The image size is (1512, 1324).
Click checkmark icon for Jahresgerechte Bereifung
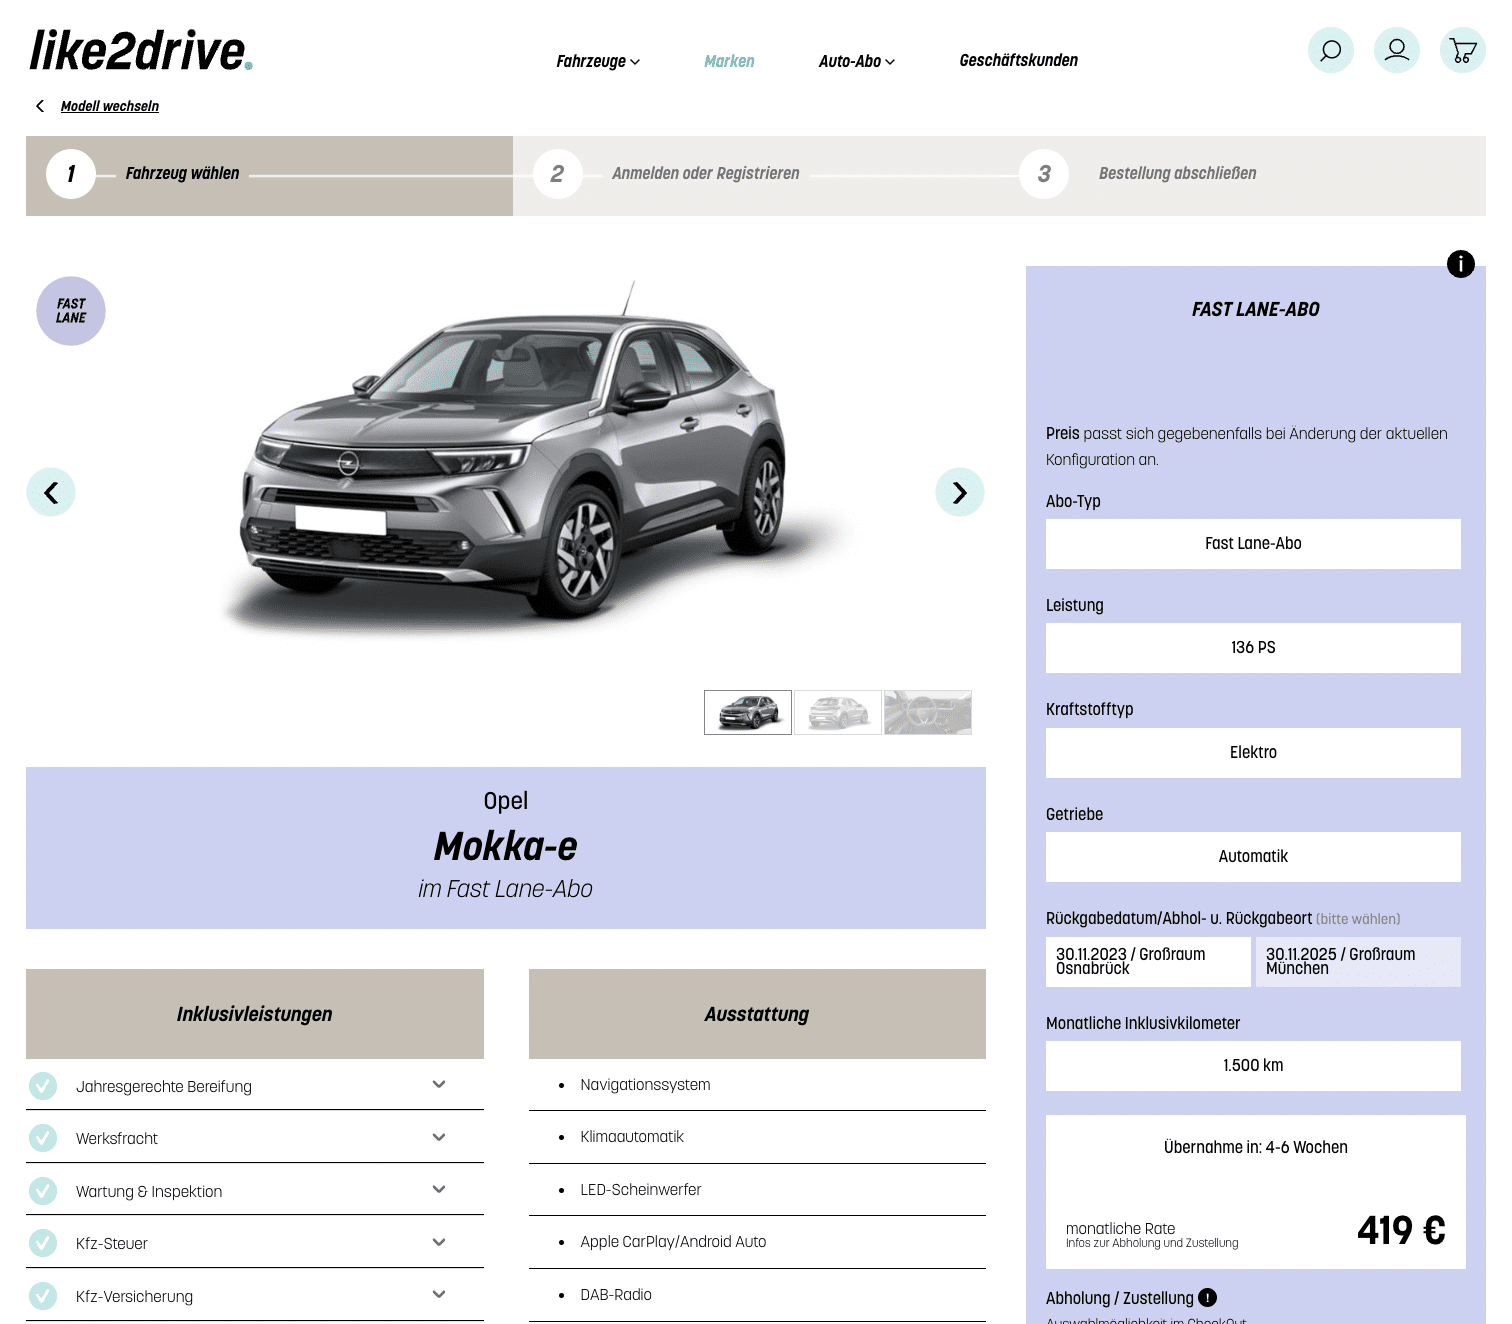click(43, 1086)
